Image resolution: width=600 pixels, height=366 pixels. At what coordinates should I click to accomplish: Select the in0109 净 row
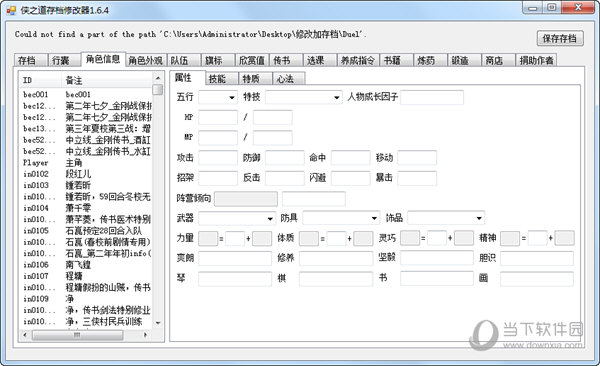point(87,299)
